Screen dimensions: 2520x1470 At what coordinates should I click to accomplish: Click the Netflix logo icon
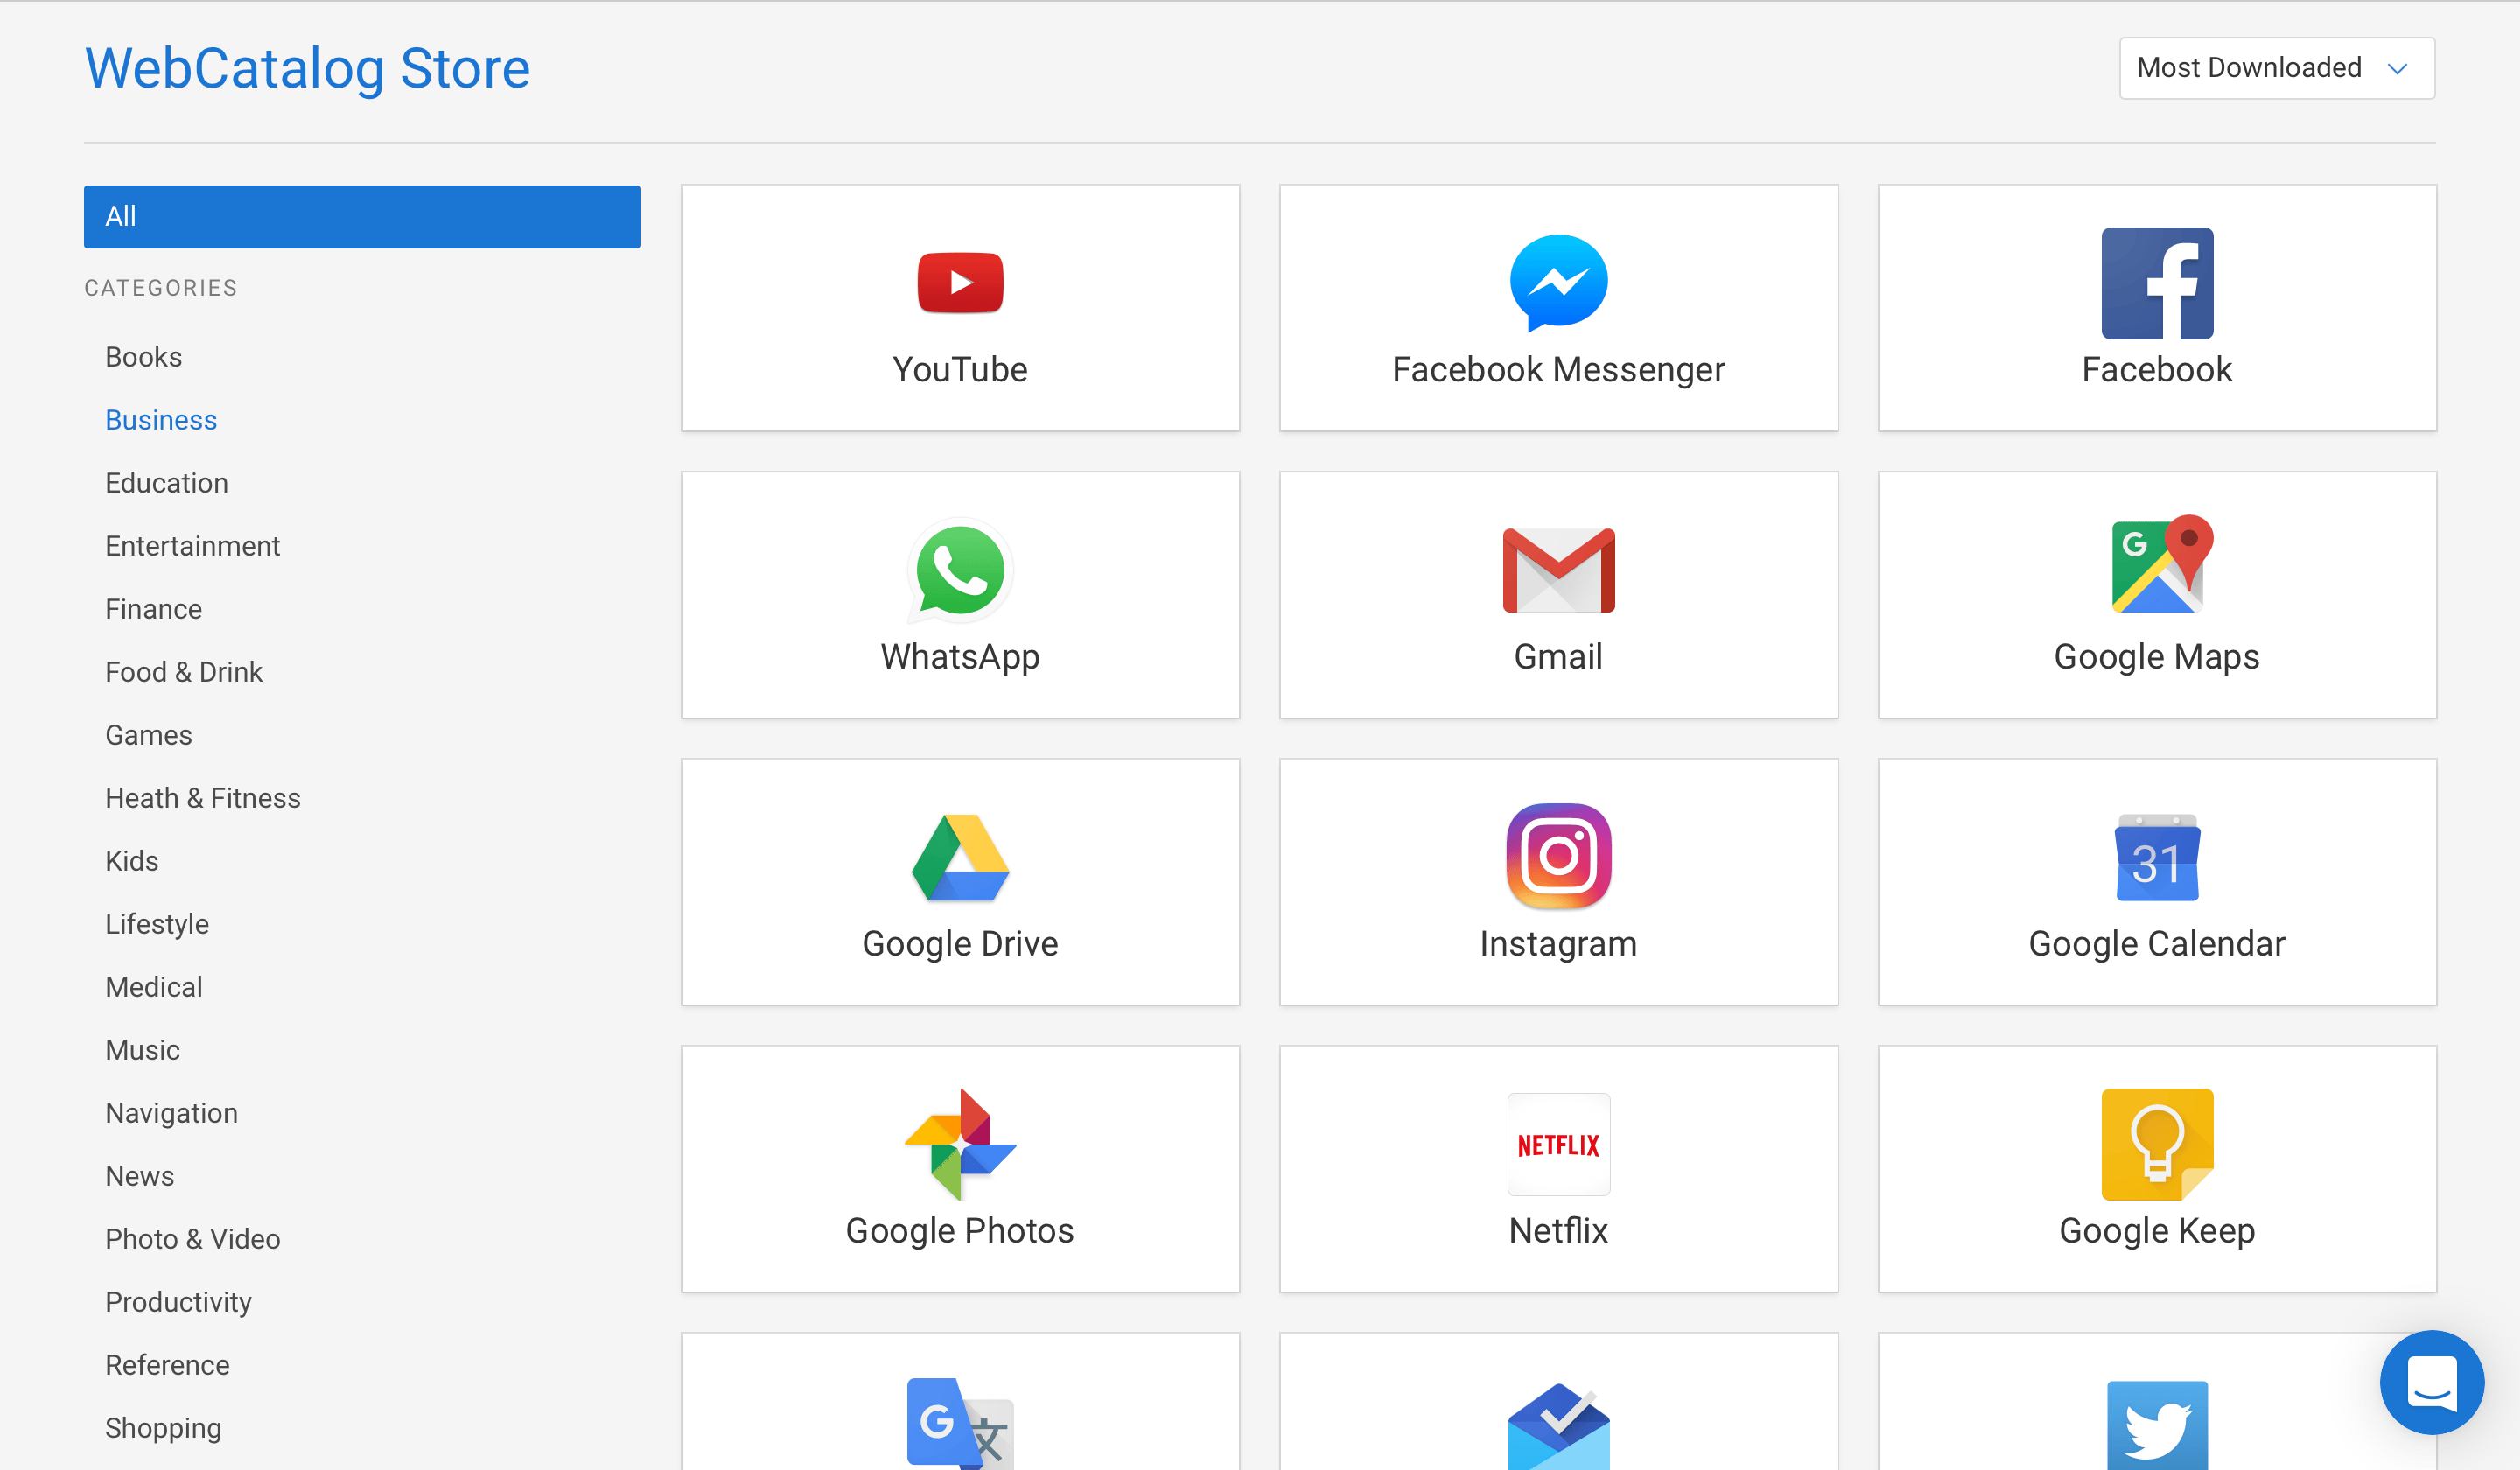point(1558,1144)
